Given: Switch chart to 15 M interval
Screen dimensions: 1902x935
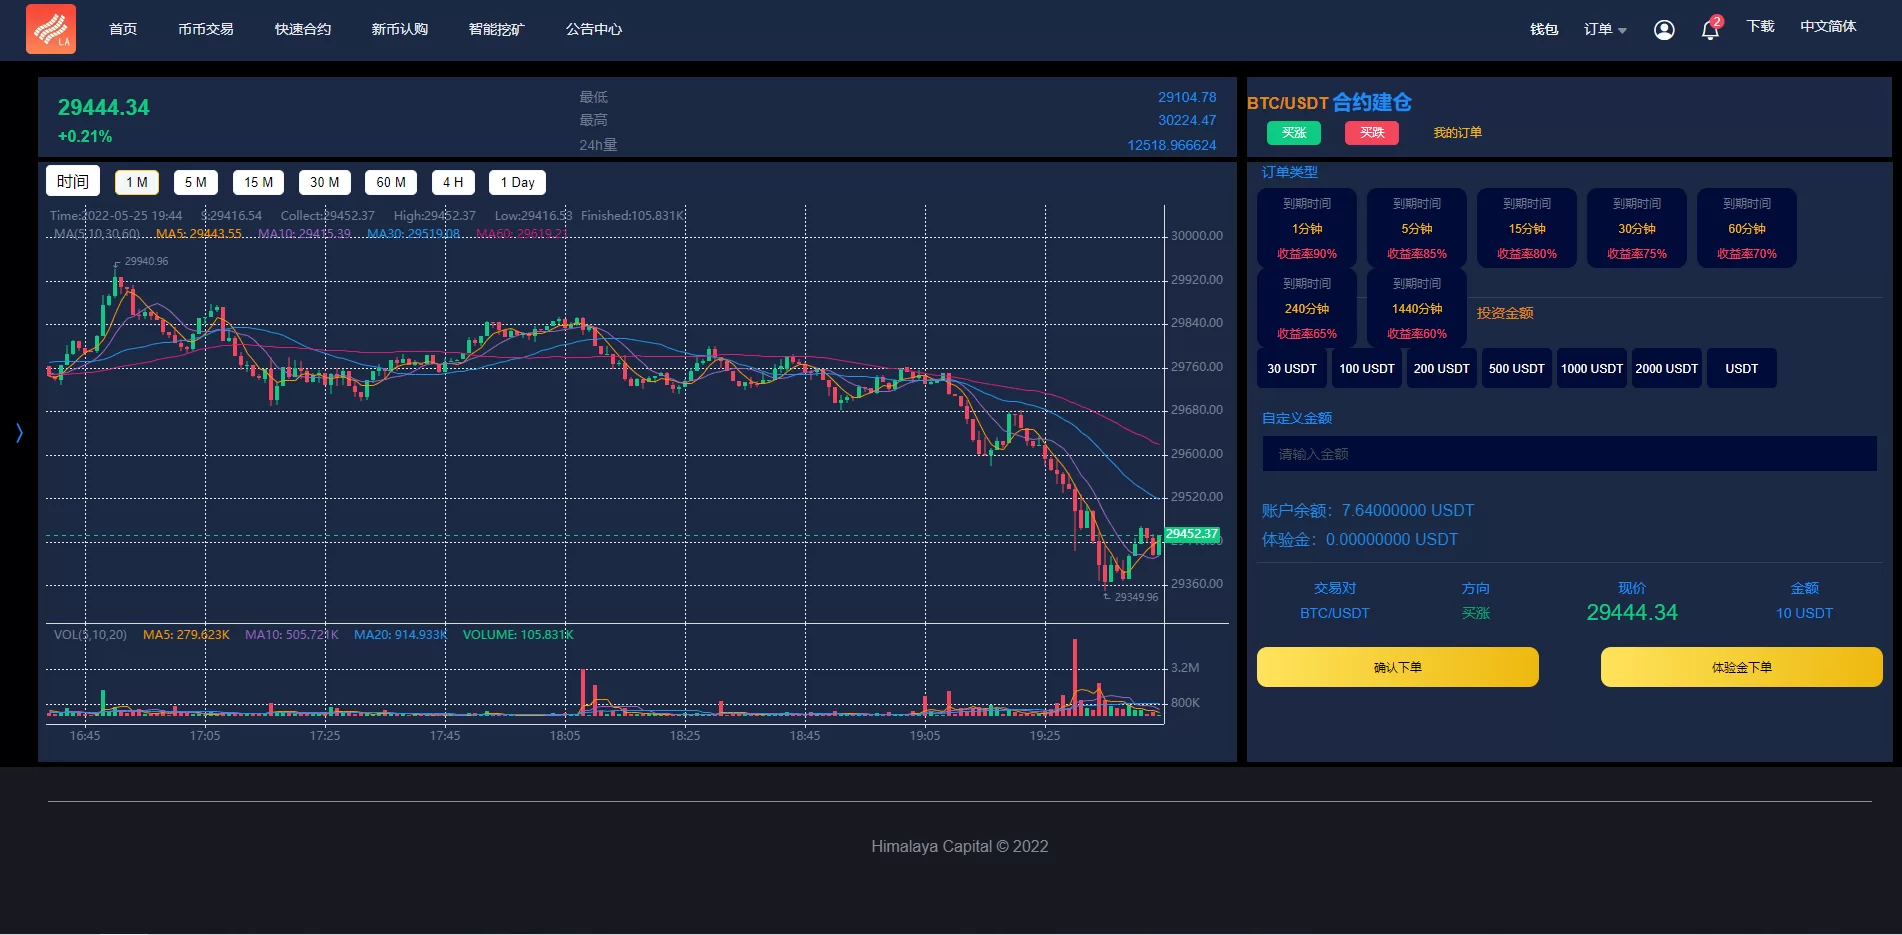Looking at the screenshot, I should click(258, 182).
